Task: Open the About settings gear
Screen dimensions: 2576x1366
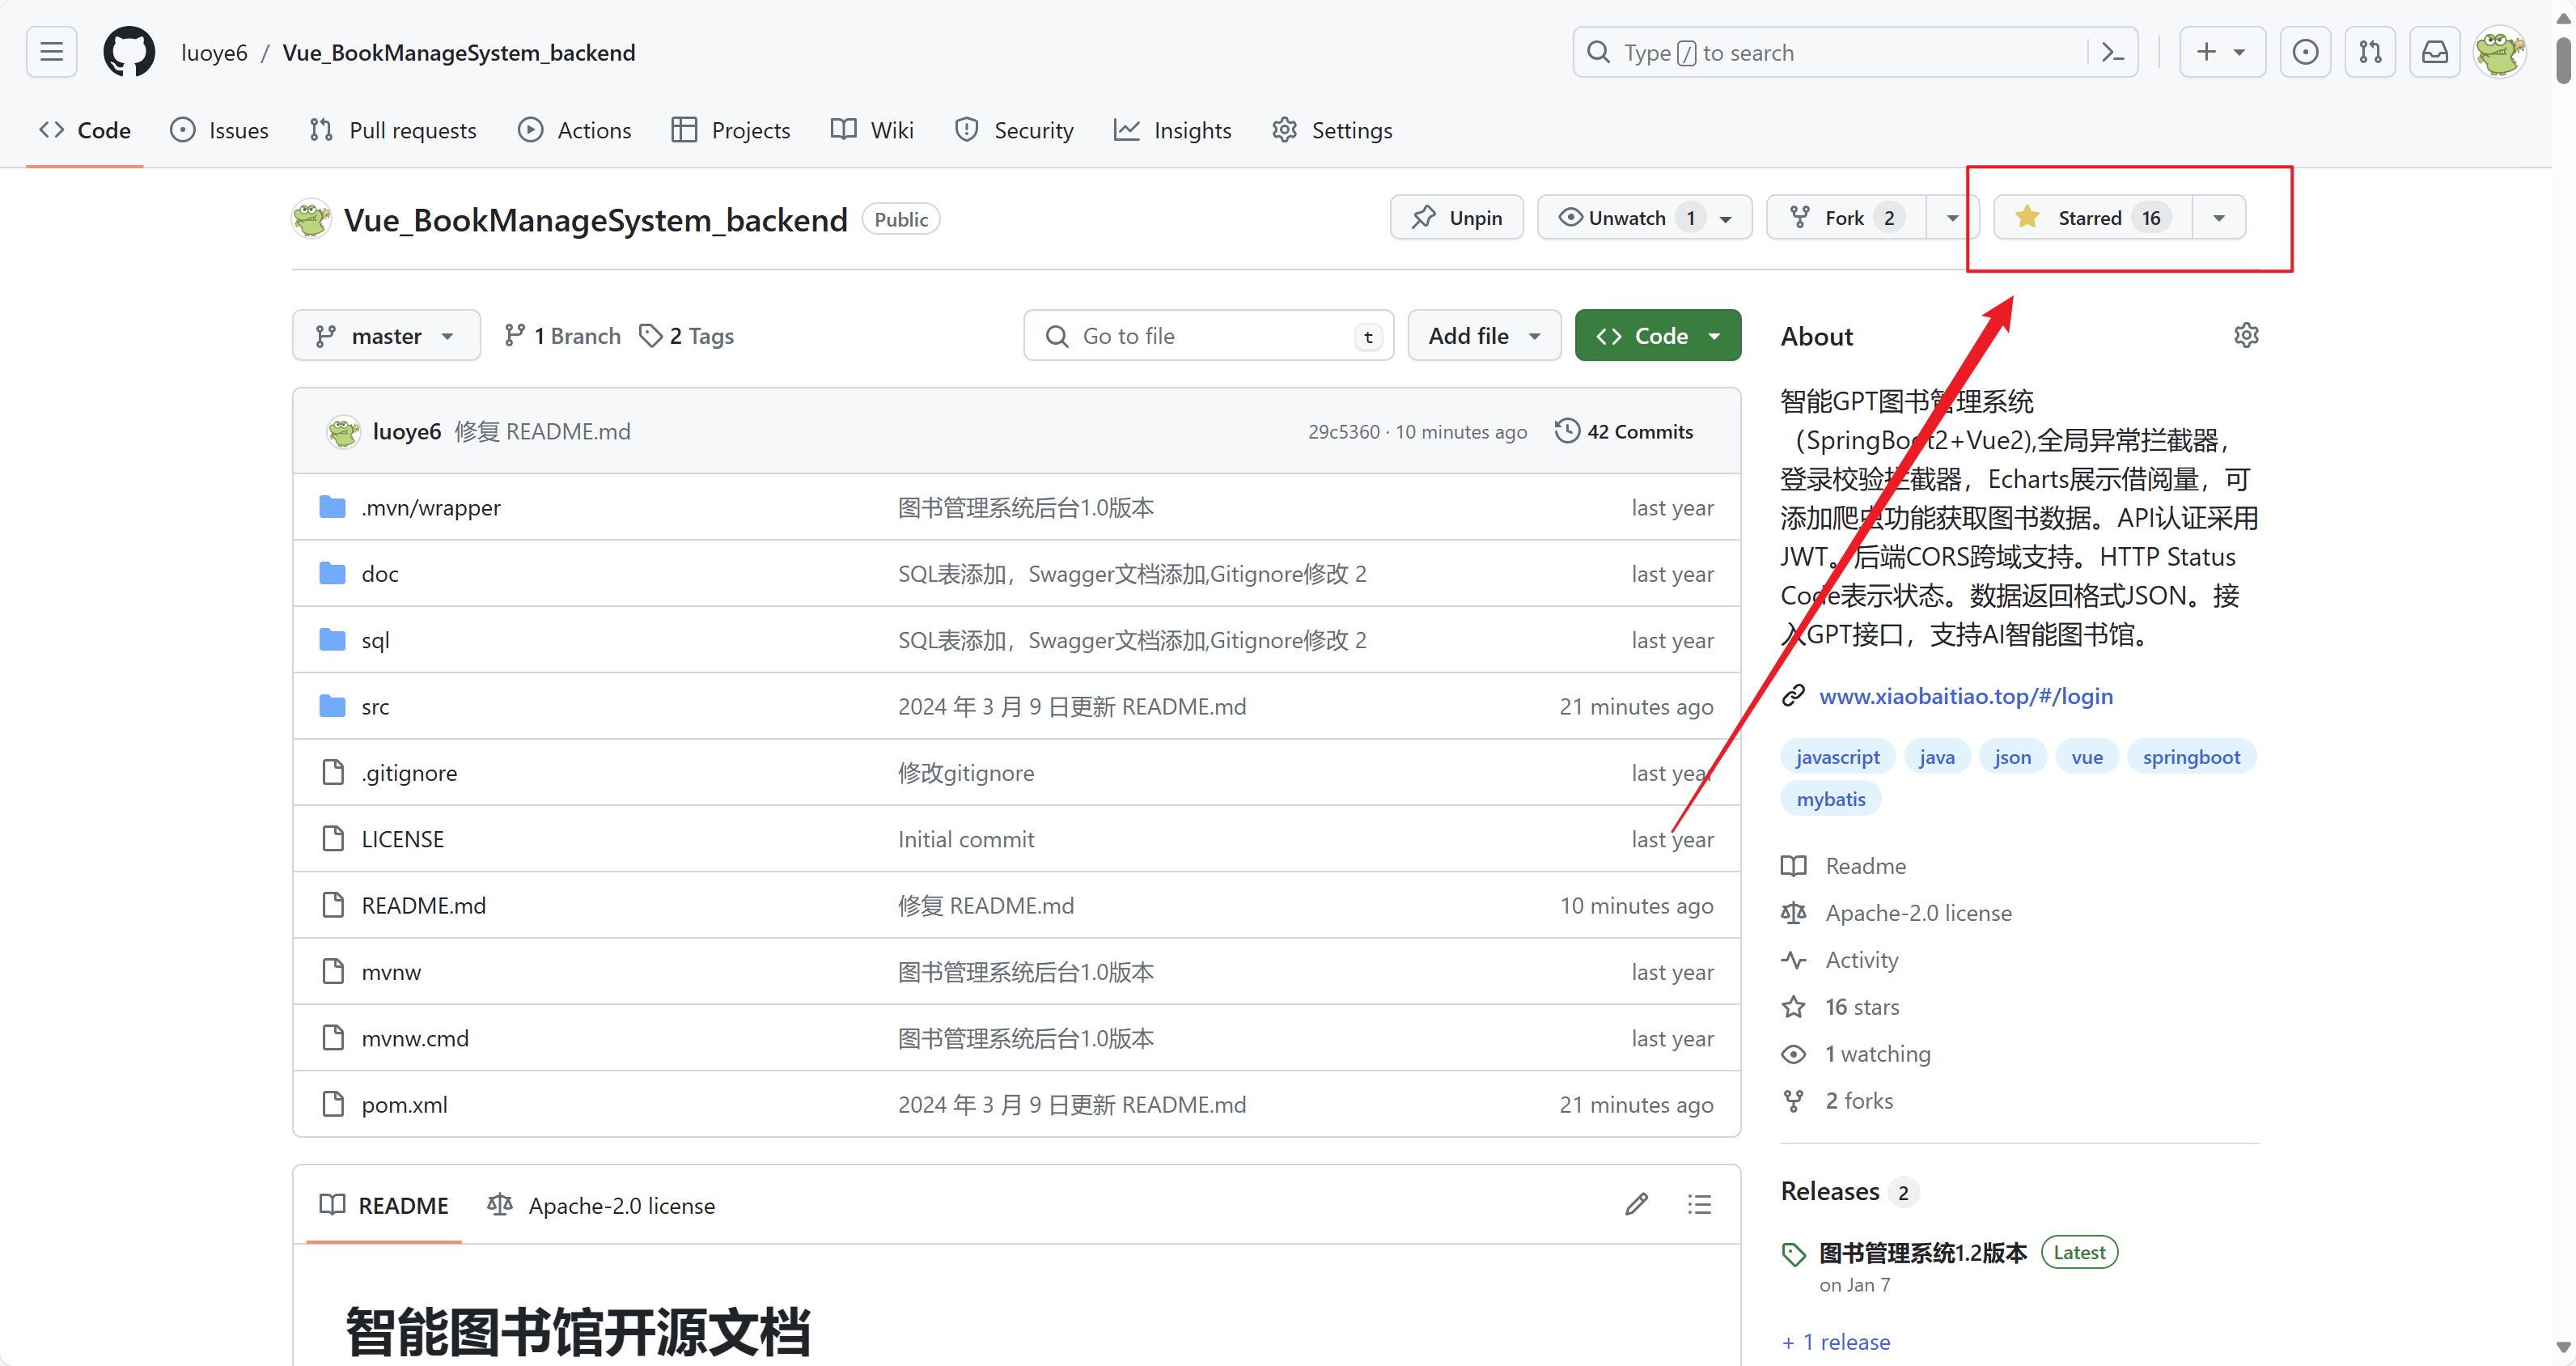Action: pos(2246,336)
